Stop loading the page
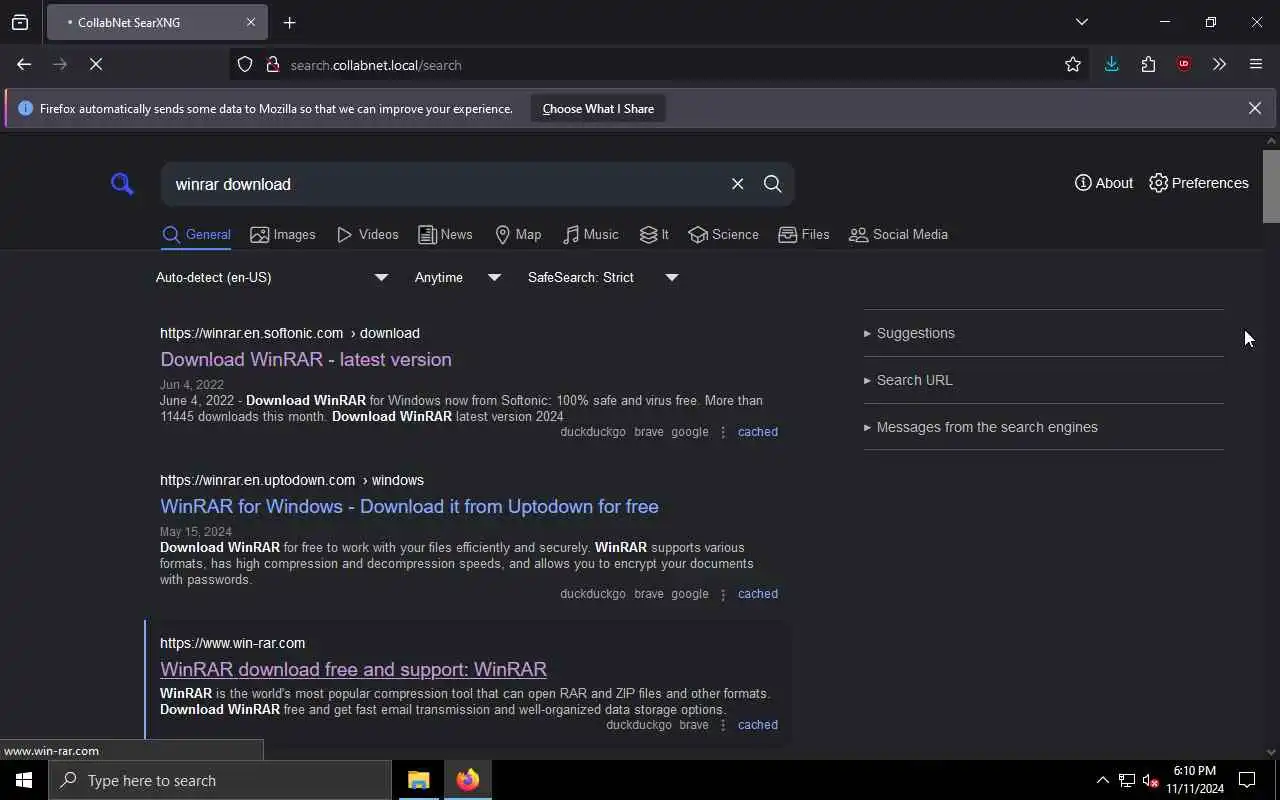The width and height of the screenshot is (1280, 800). click(96, 64)
